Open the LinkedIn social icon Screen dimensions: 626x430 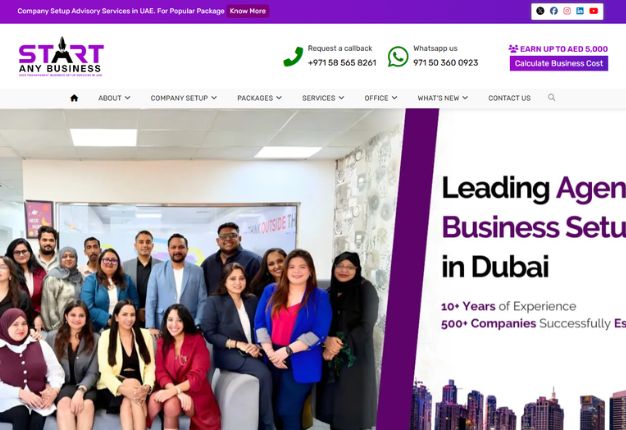pos(580,11)
